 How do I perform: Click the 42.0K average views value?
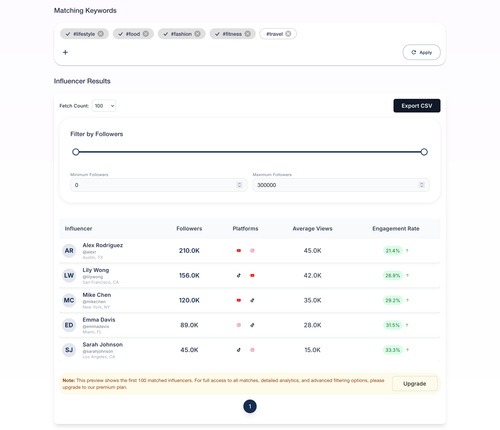[x=312, y=275]
